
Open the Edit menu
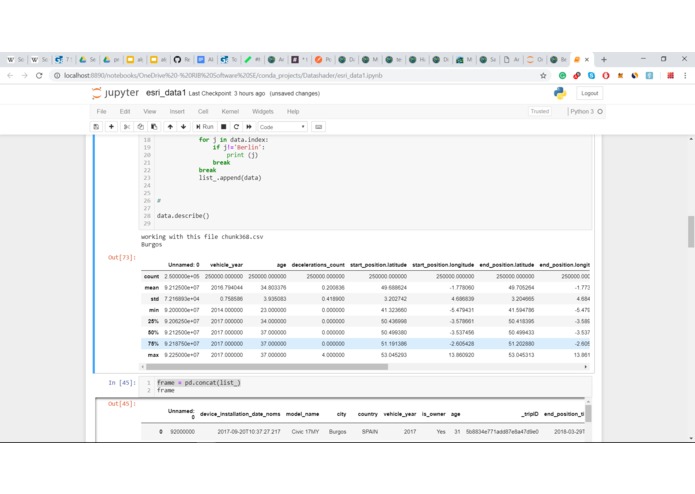(x=125, y=112)
